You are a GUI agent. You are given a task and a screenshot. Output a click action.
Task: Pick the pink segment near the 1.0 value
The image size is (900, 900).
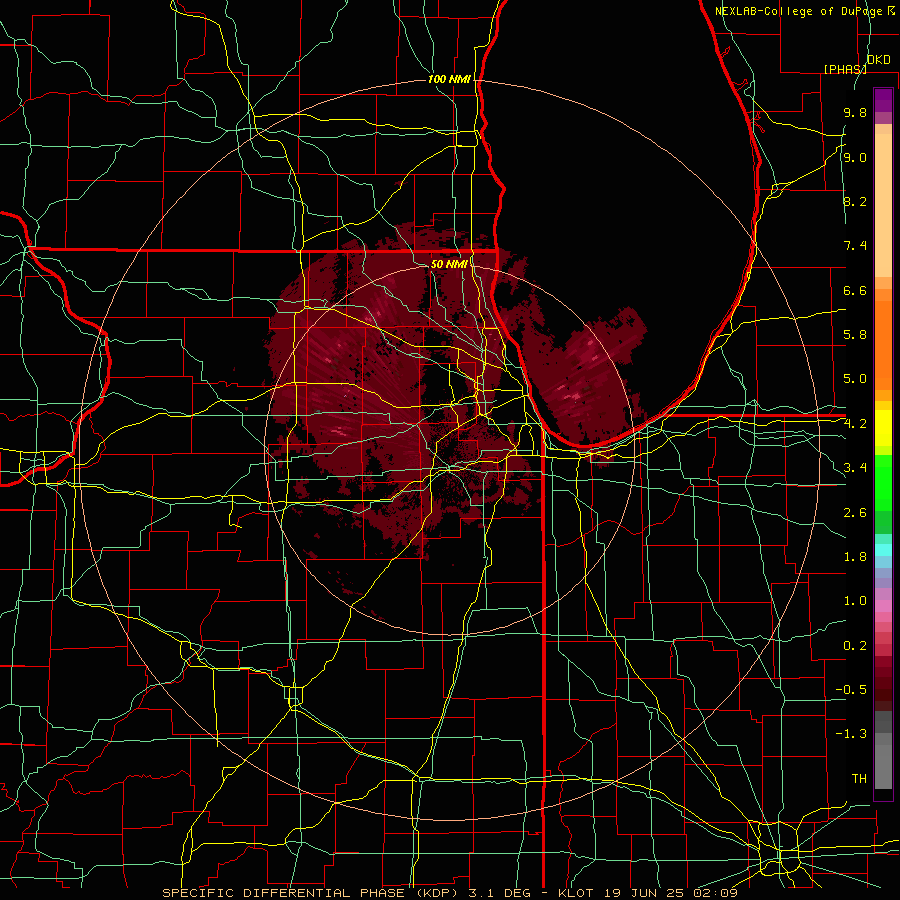point(883,606)
